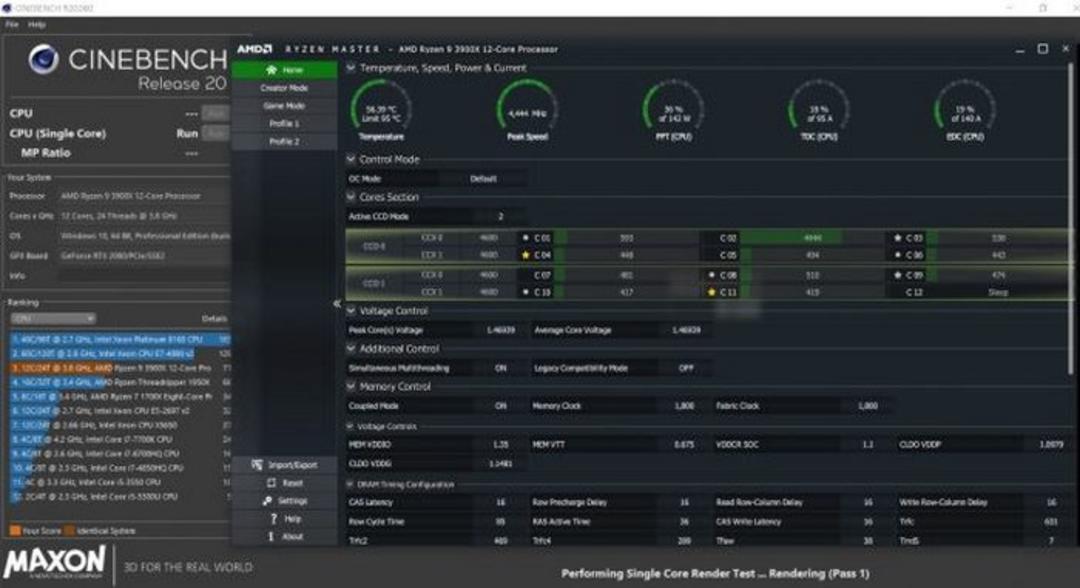1080x588 pixels.
Task: Toggle Legacy Compatibility Mode OFF setting
Action: [686, 368]
